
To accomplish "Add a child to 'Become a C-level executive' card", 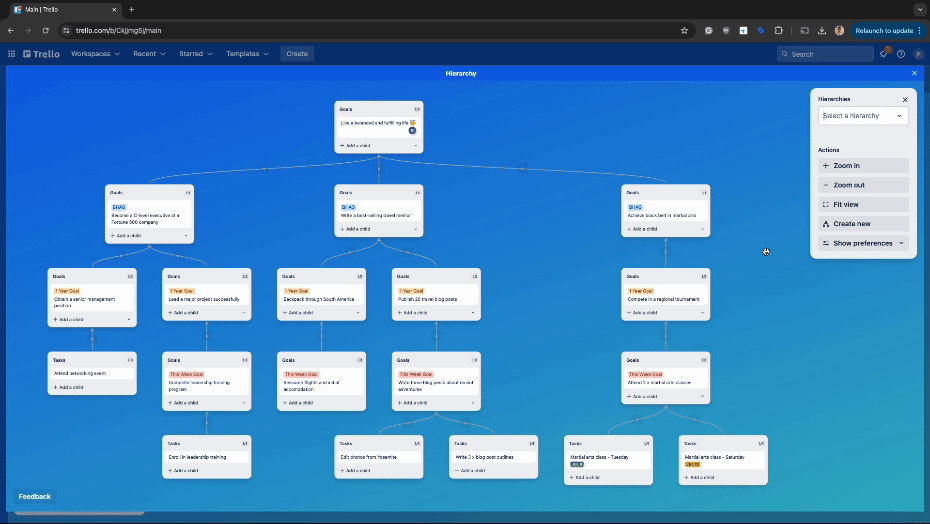I will [x=126, y=236].
